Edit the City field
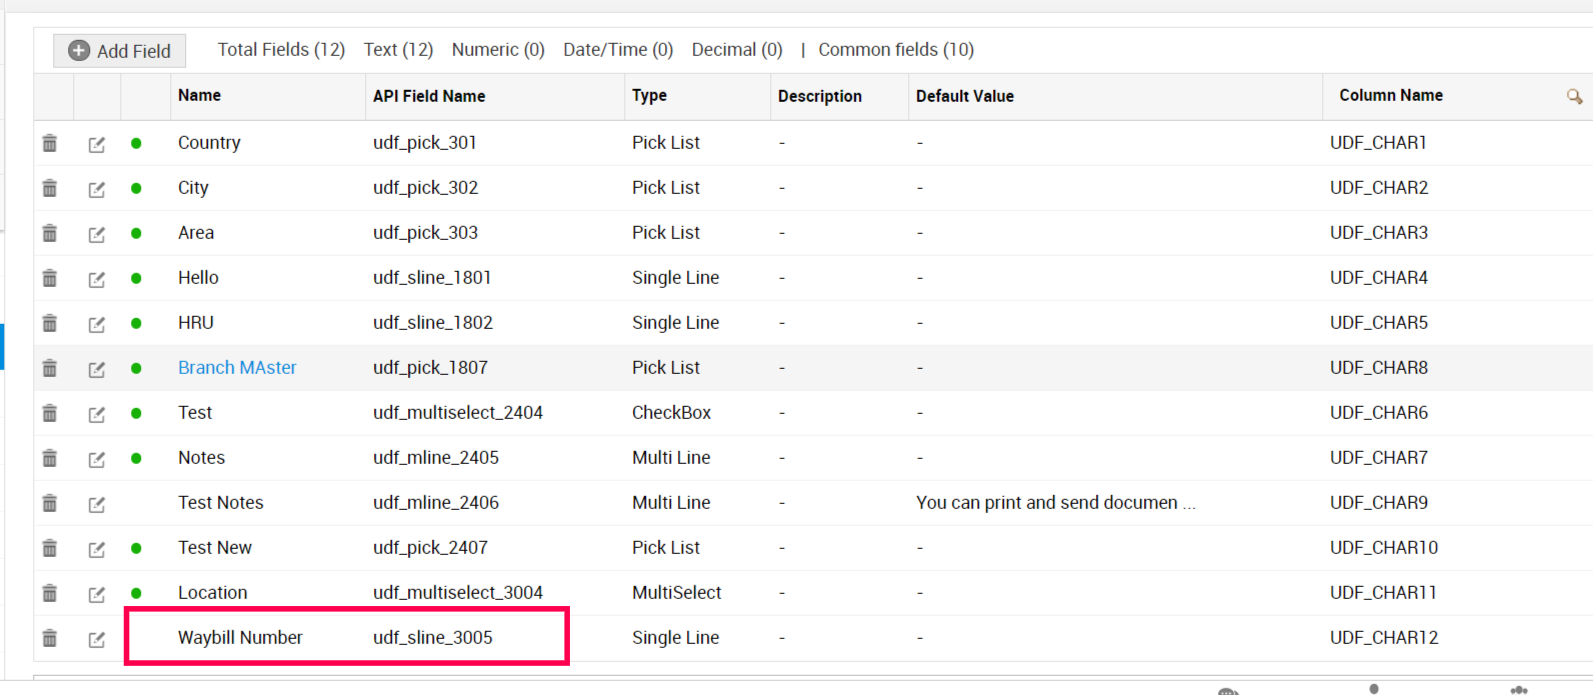This screenshot has width=1593, height=695. (x=97, y=189)
